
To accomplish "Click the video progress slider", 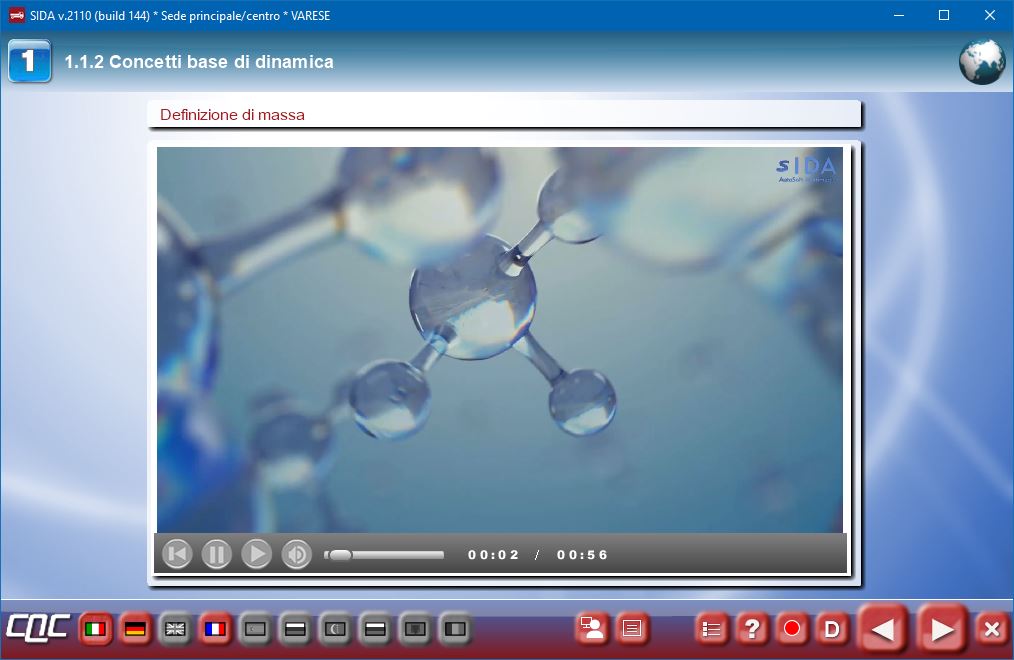I will click(385, 554).
